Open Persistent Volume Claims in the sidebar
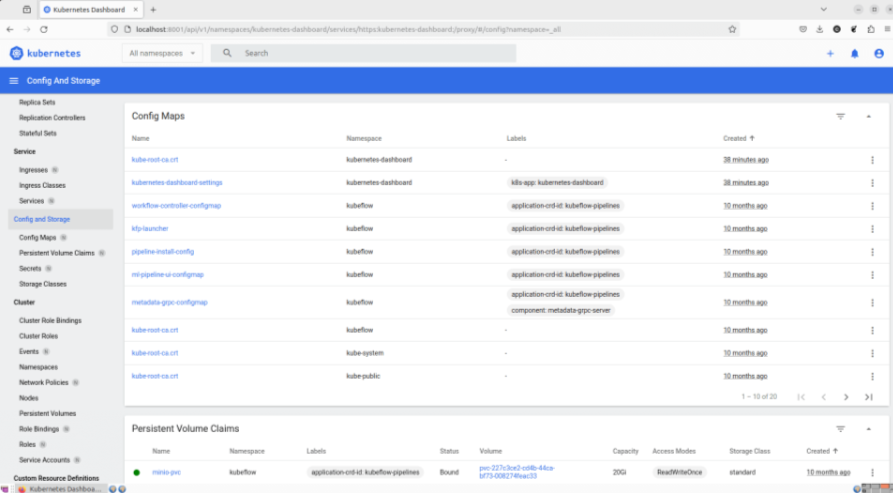The height and width of the screenshot is (493, 893). point(57,253)
